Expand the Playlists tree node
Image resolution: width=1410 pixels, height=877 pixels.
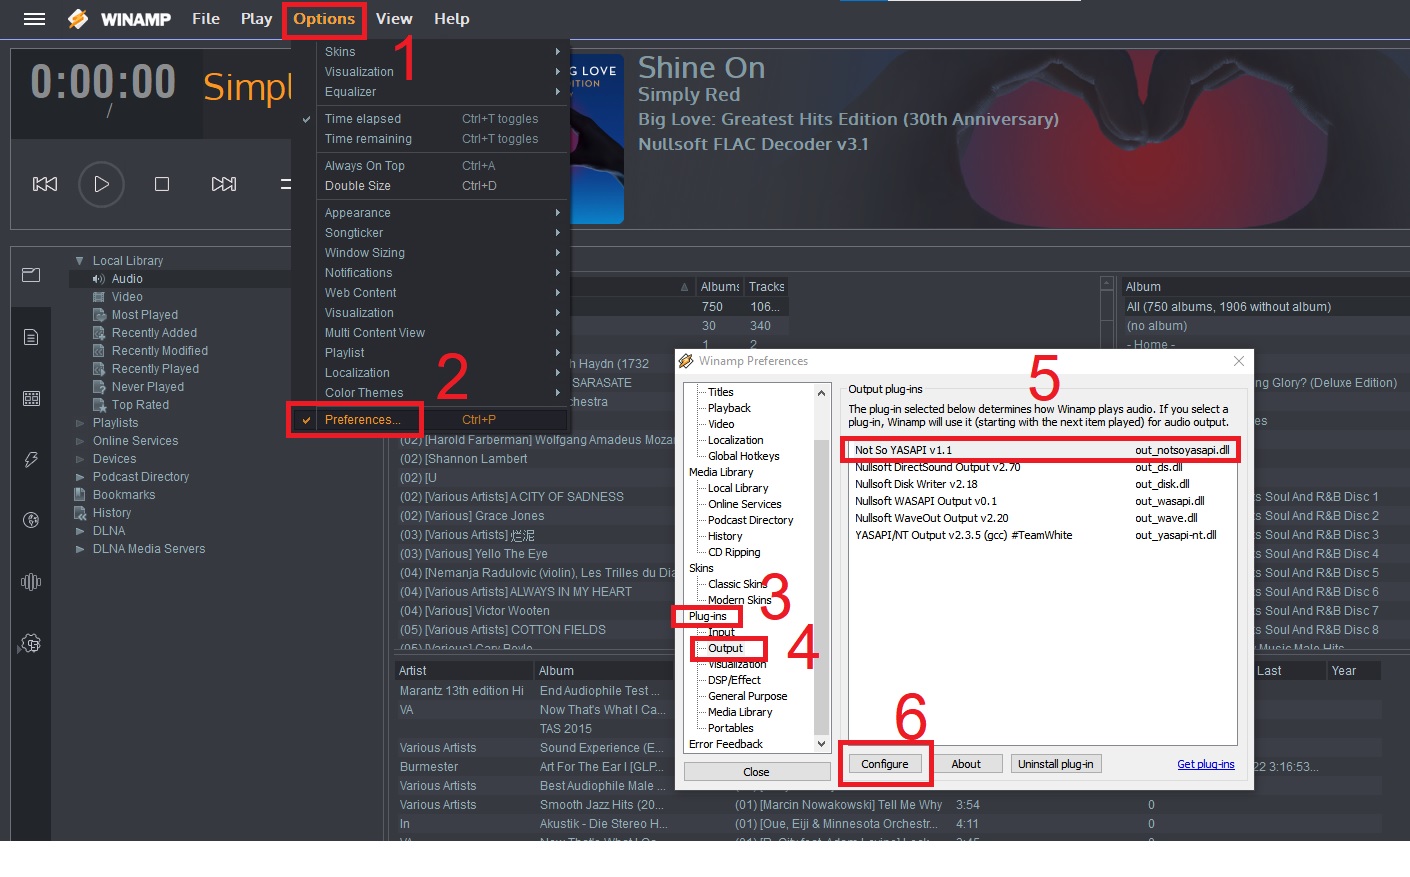pos(80,423)
